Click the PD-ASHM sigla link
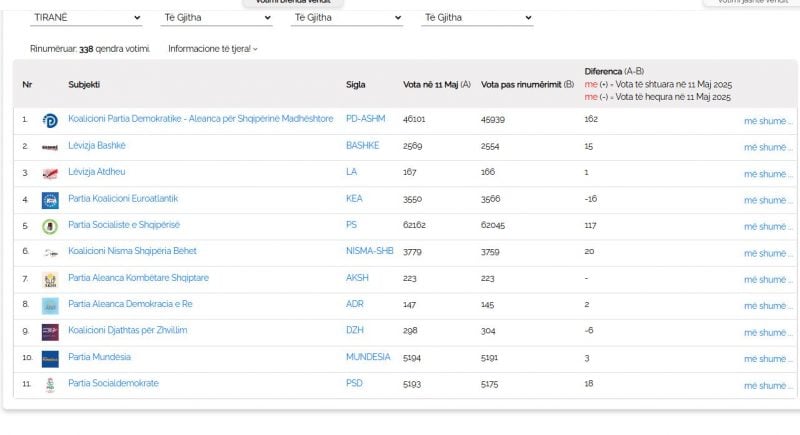The height and width of the screenshot is (435, 800). [365, 119]
